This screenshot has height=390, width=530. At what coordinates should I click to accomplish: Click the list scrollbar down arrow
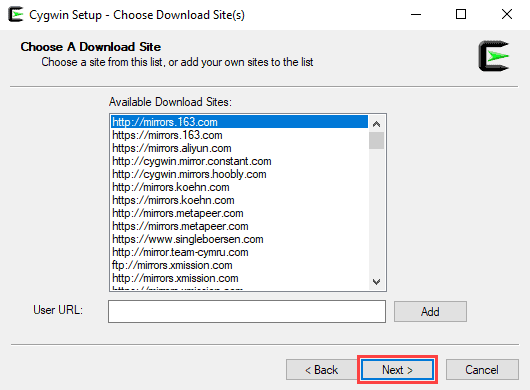pyautogui.click(x=376, y=282)
